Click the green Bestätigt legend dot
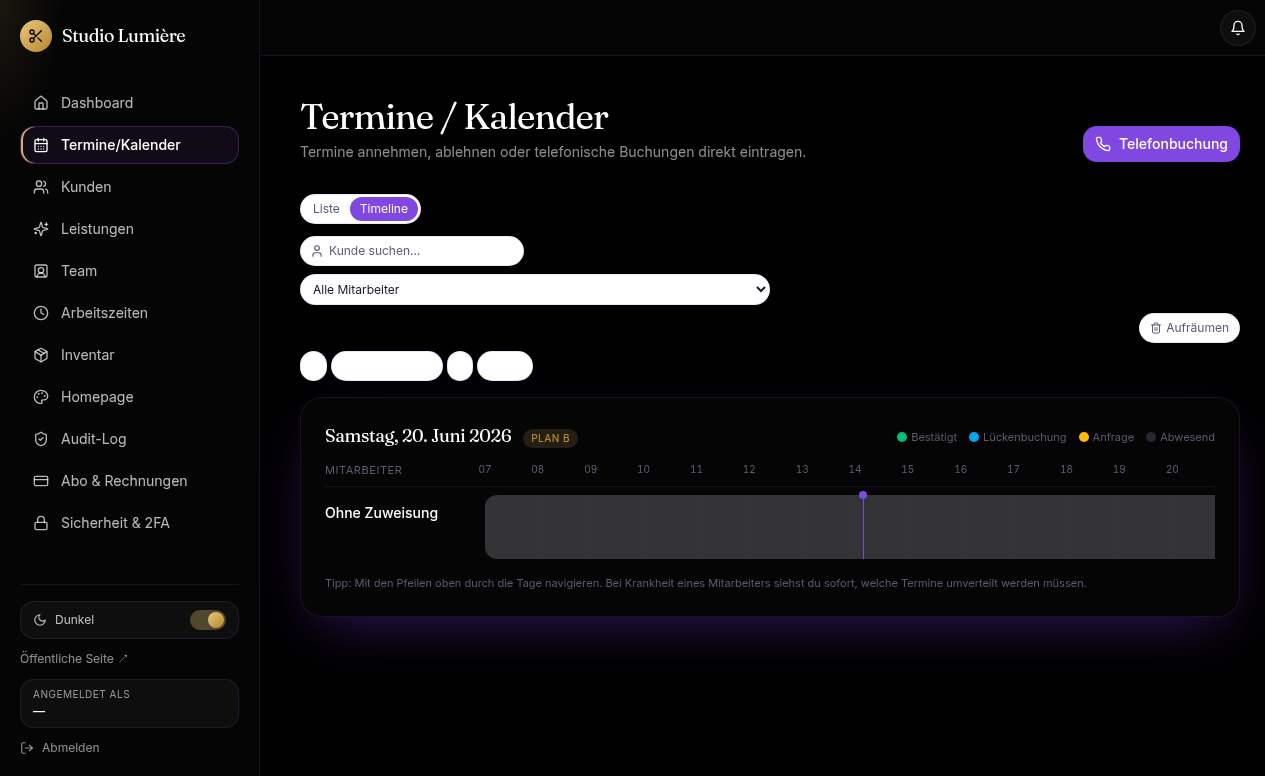The height and width of the screenshot is (776, 1265). click(902, 437)
